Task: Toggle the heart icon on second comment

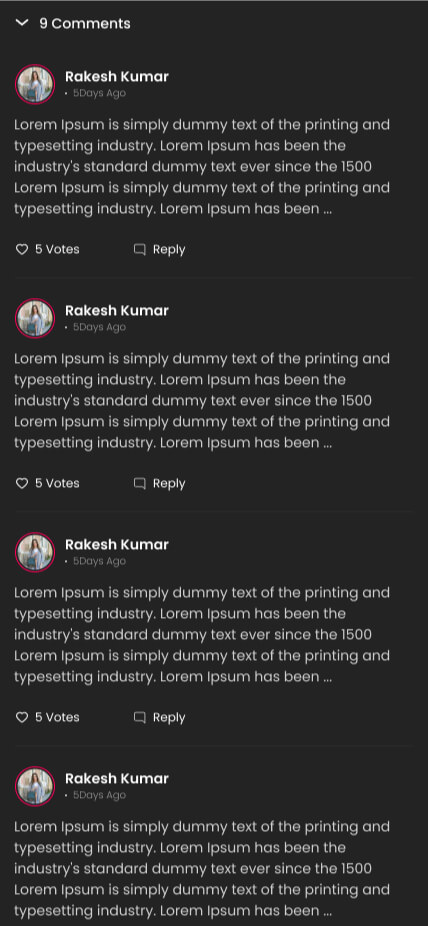Action: (x=22, y=484)
